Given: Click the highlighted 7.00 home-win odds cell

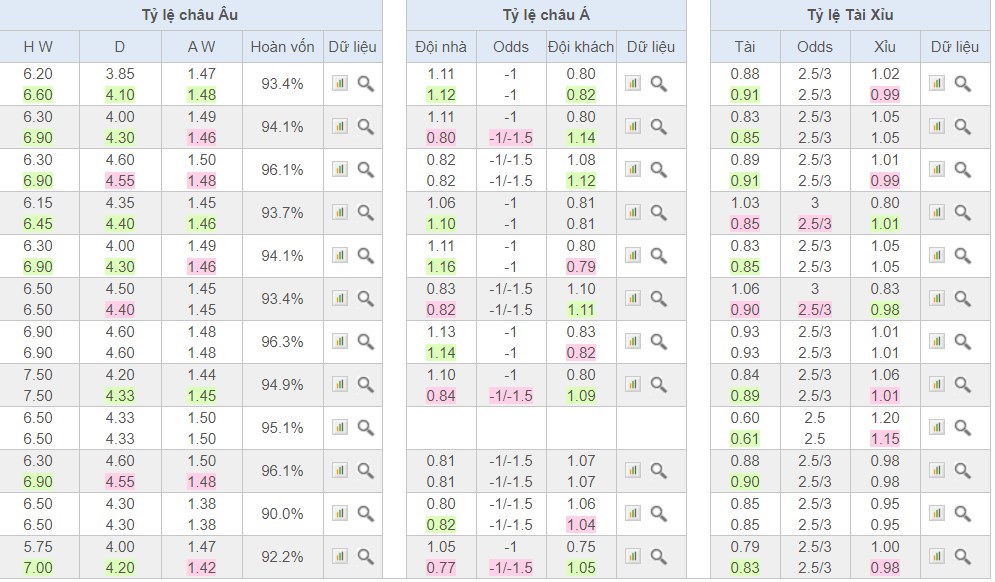Looking at the screenshot, I should coord(38,567).
